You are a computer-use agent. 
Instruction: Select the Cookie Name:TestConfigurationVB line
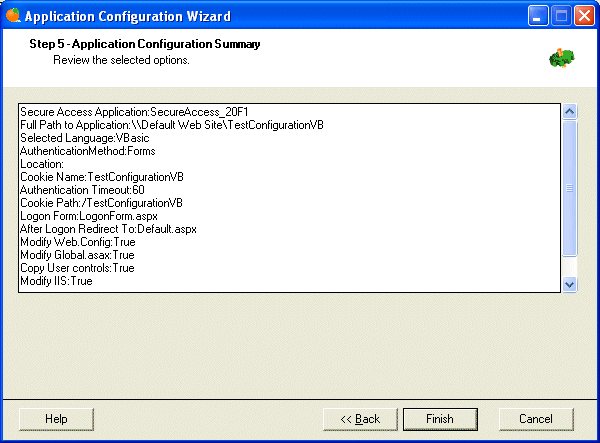(x=102, y=177)
